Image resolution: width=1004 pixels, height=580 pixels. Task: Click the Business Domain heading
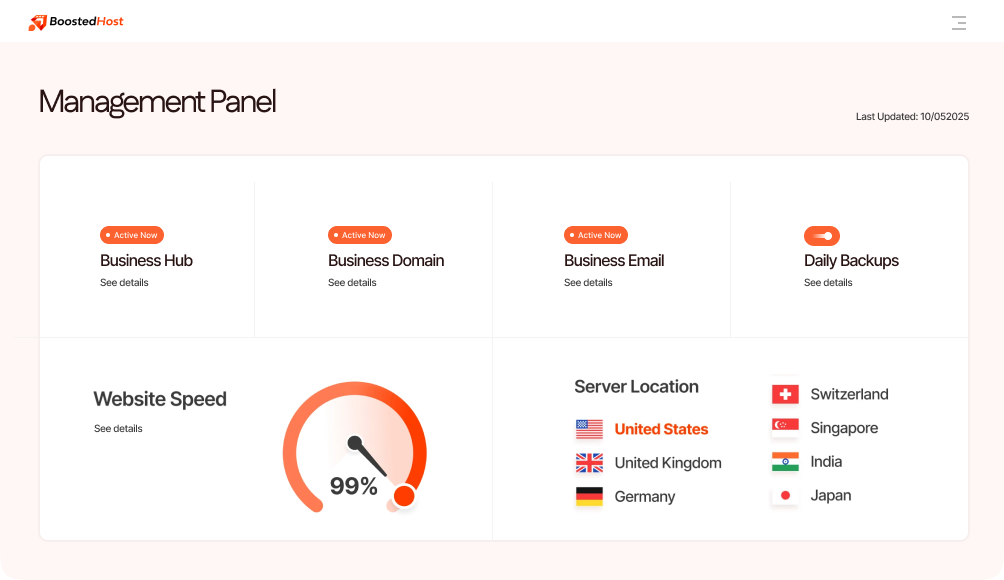[386, 261]
